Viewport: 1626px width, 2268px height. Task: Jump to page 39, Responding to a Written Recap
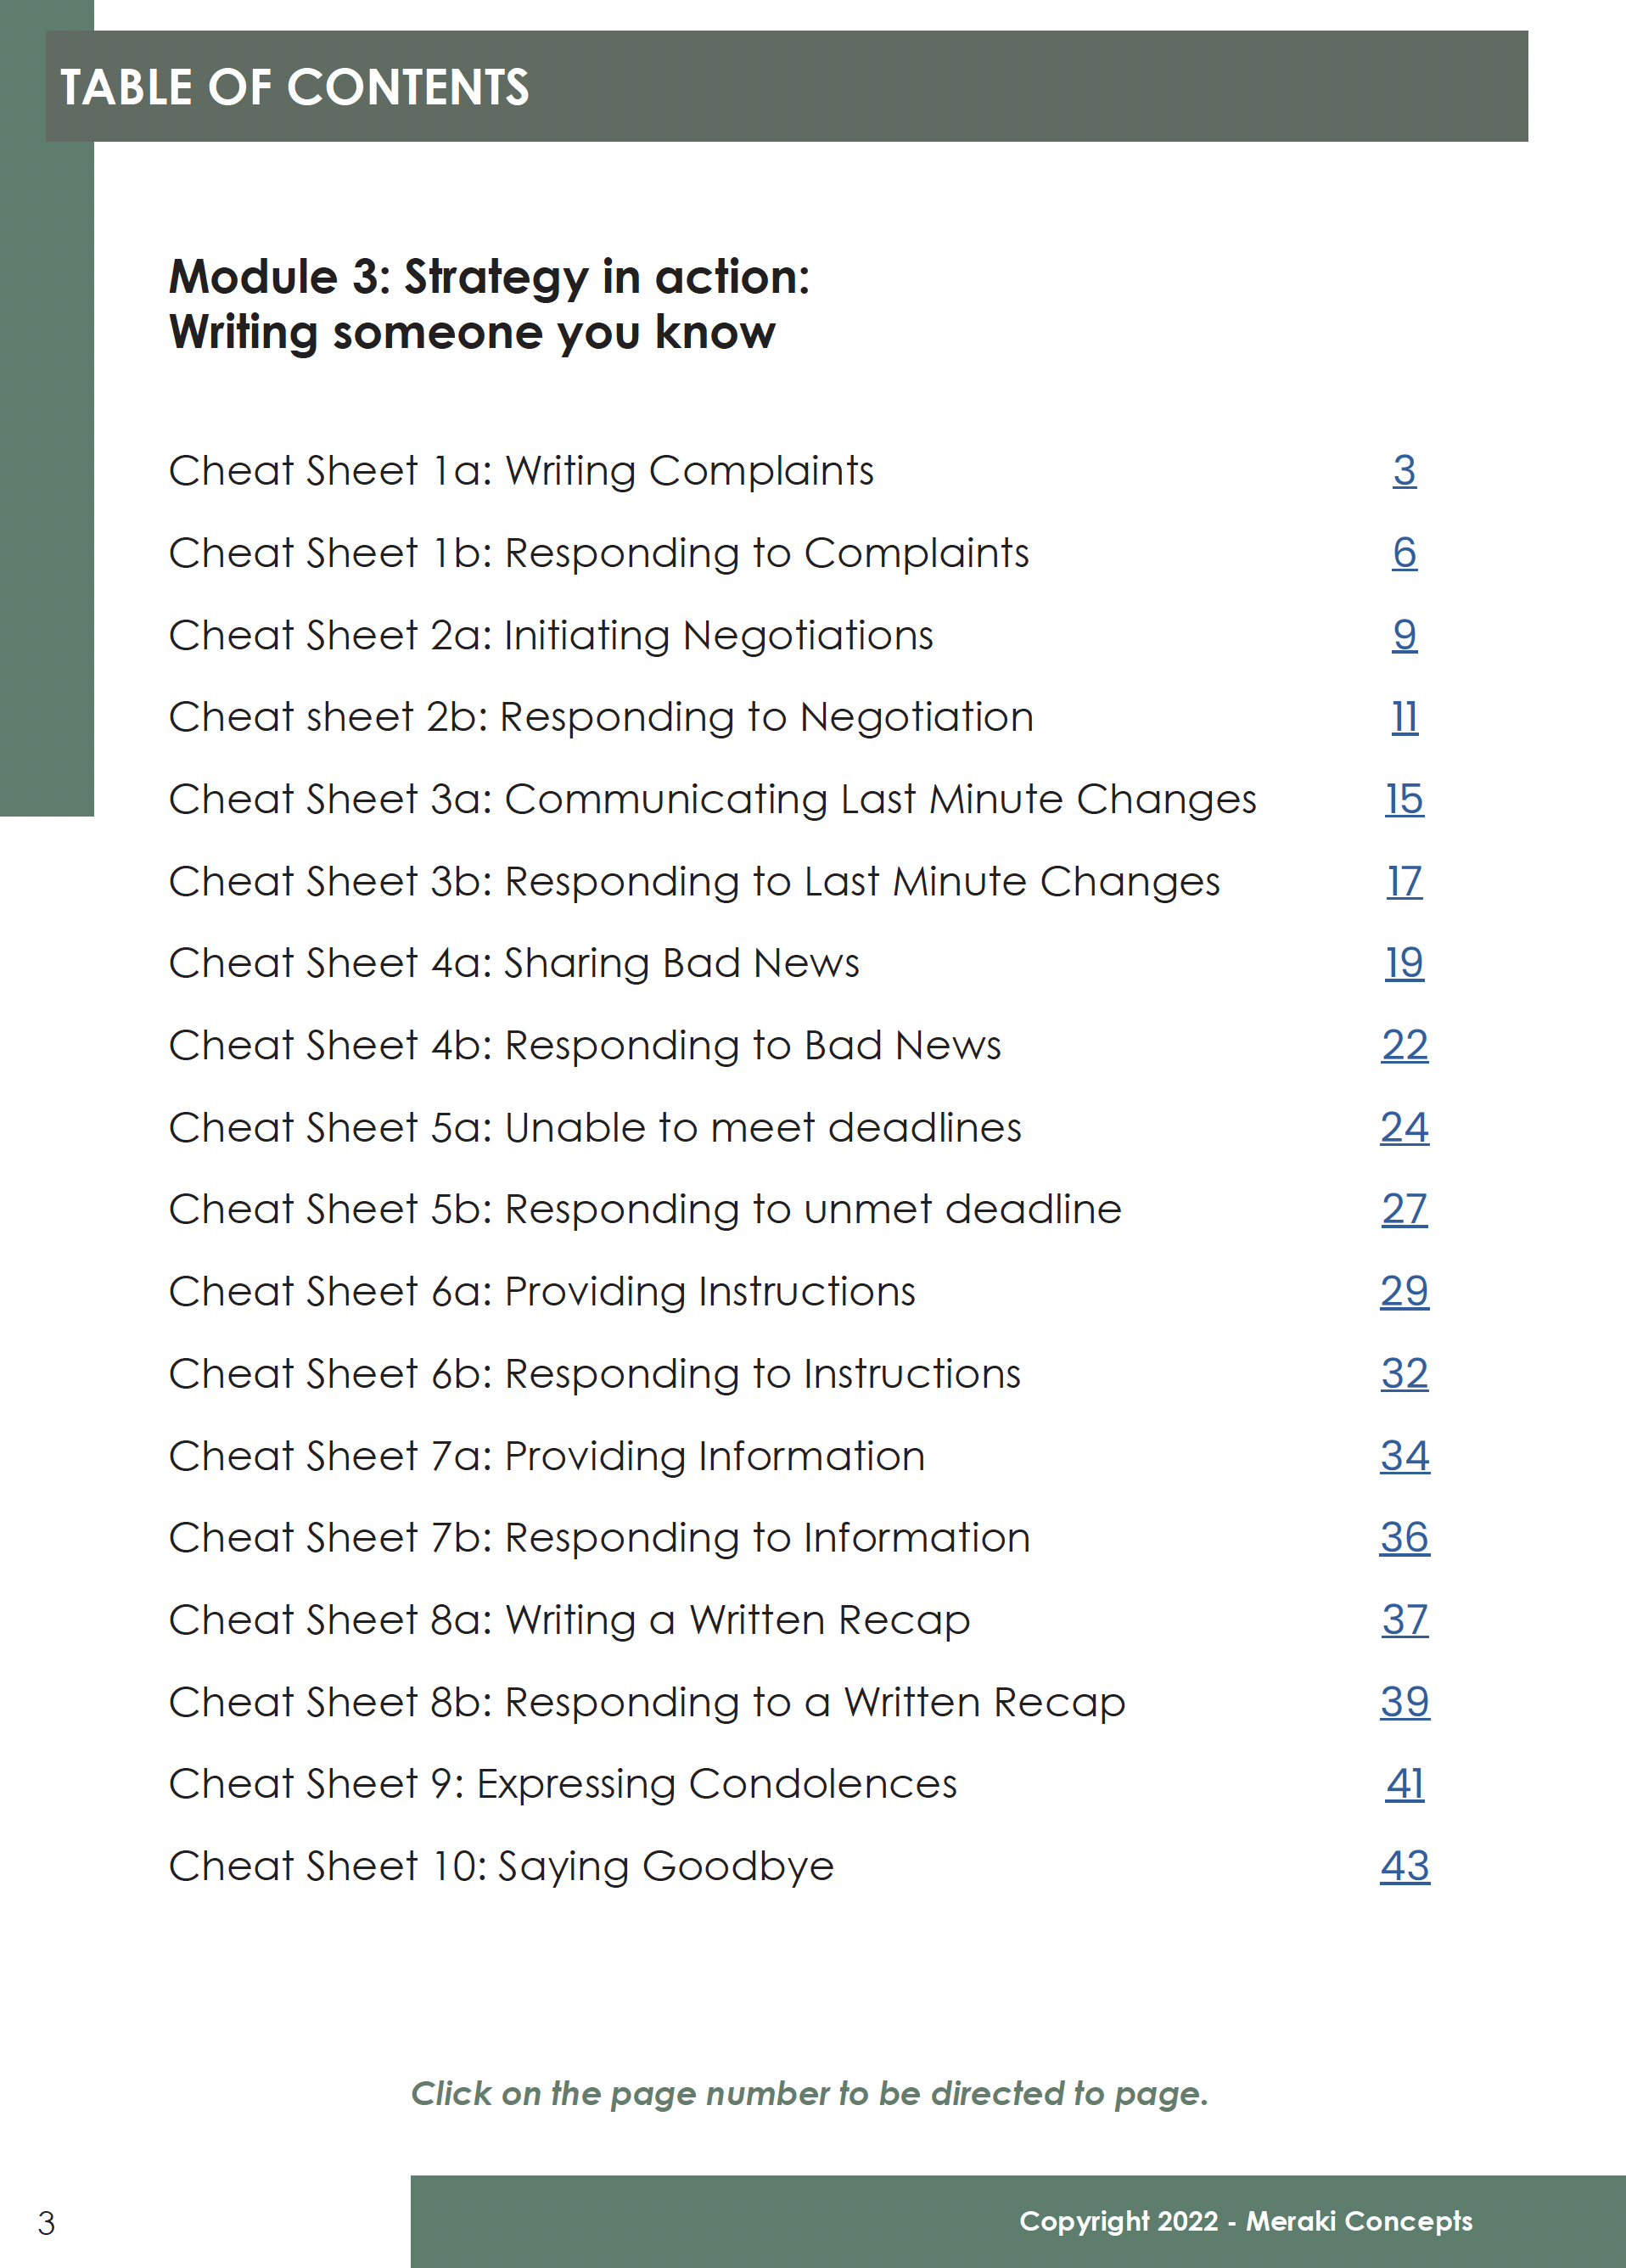[x=1404, y=1701]
